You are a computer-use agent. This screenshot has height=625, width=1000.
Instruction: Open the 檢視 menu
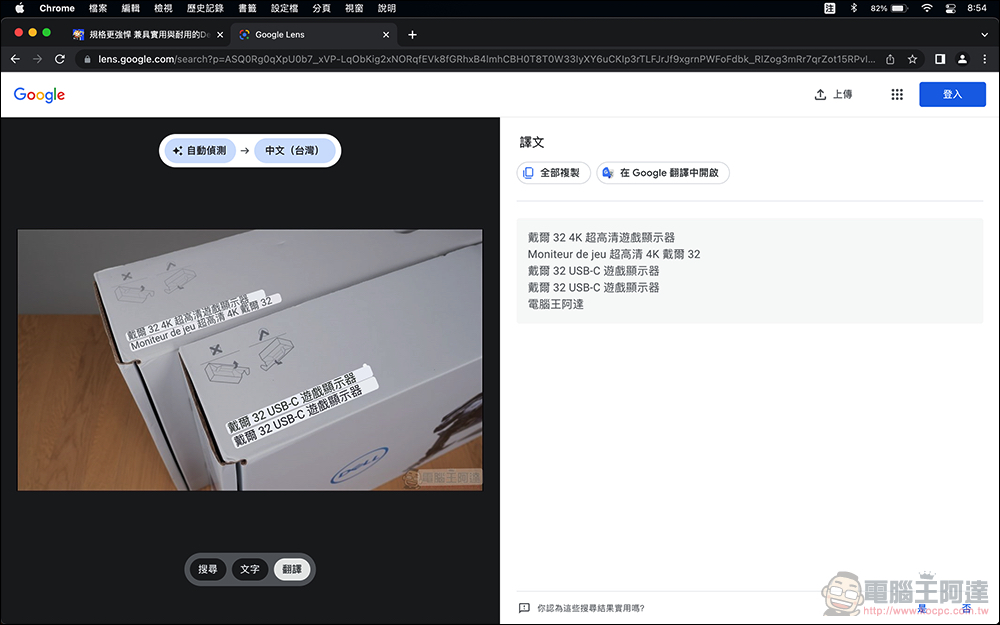pos(163,8)
